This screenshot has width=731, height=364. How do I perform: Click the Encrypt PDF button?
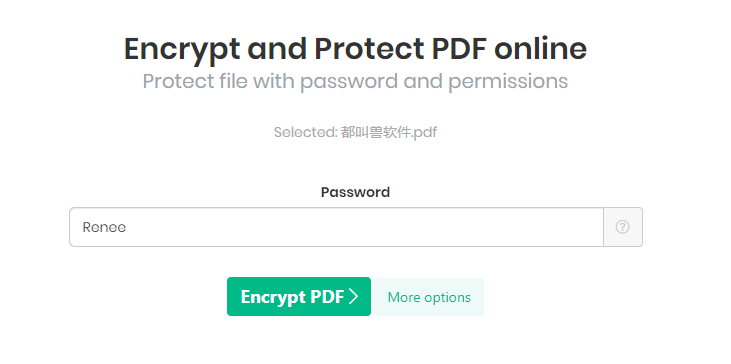(x=299, y=296)
